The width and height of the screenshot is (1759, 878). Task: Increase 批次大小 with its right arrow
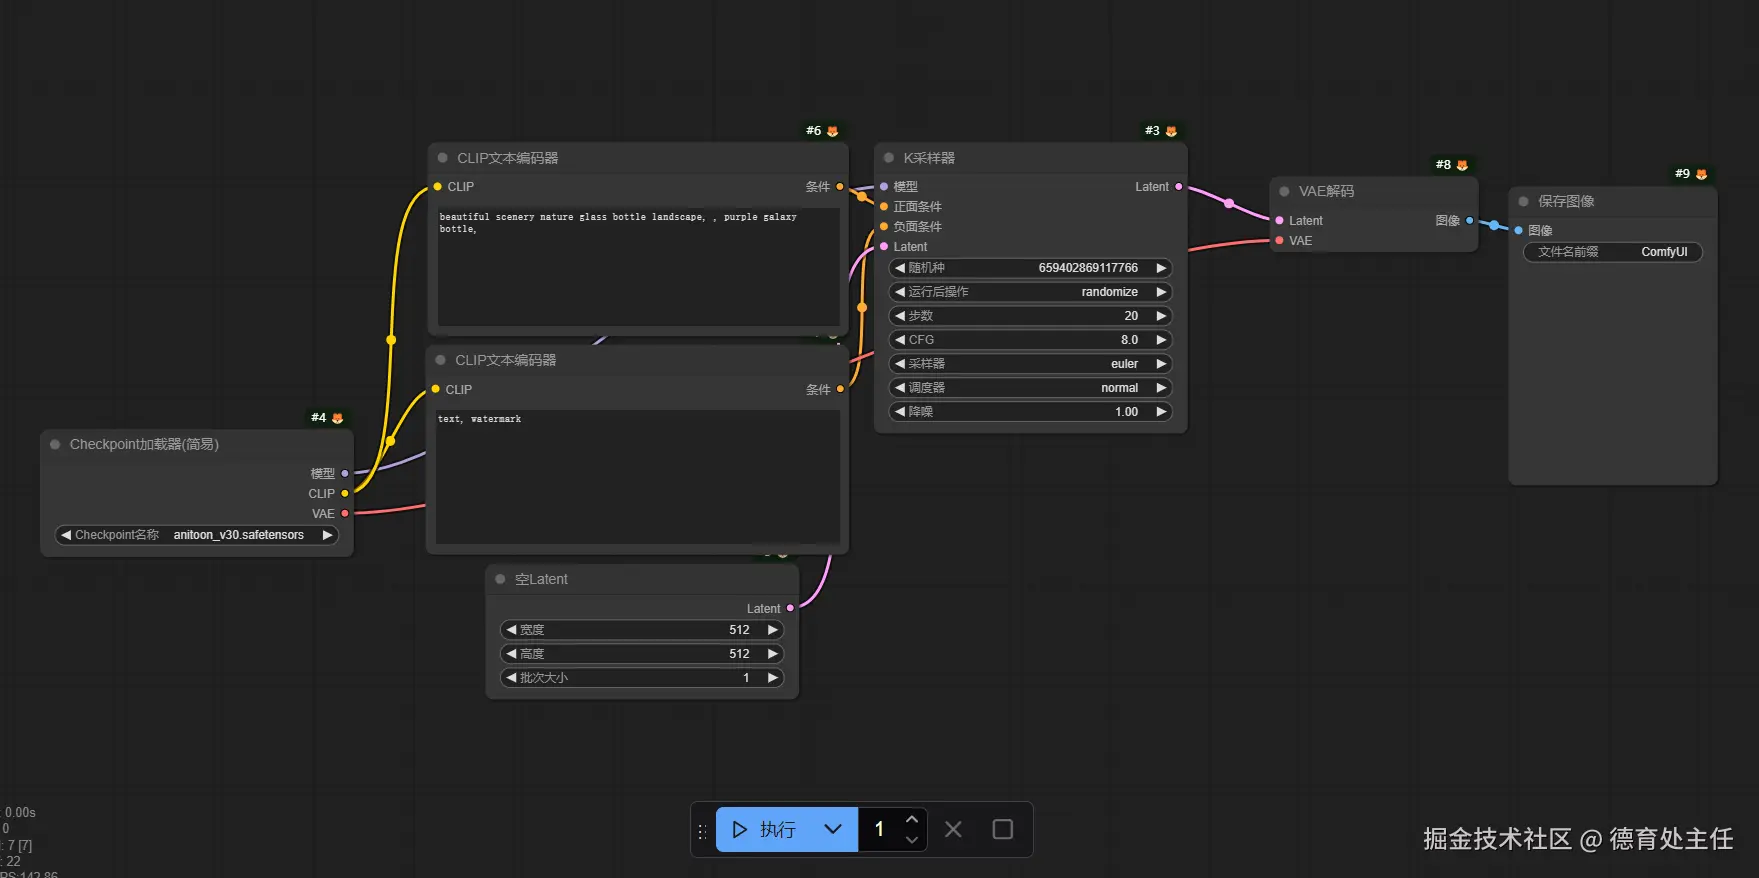773,678
